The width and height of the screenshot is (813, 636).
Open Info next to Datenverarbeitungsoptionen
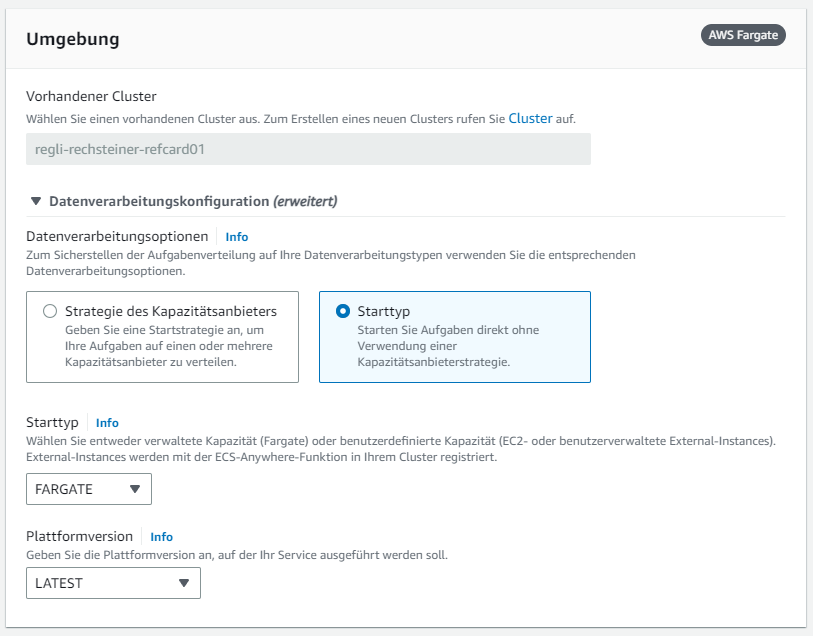tap(237, 237)
